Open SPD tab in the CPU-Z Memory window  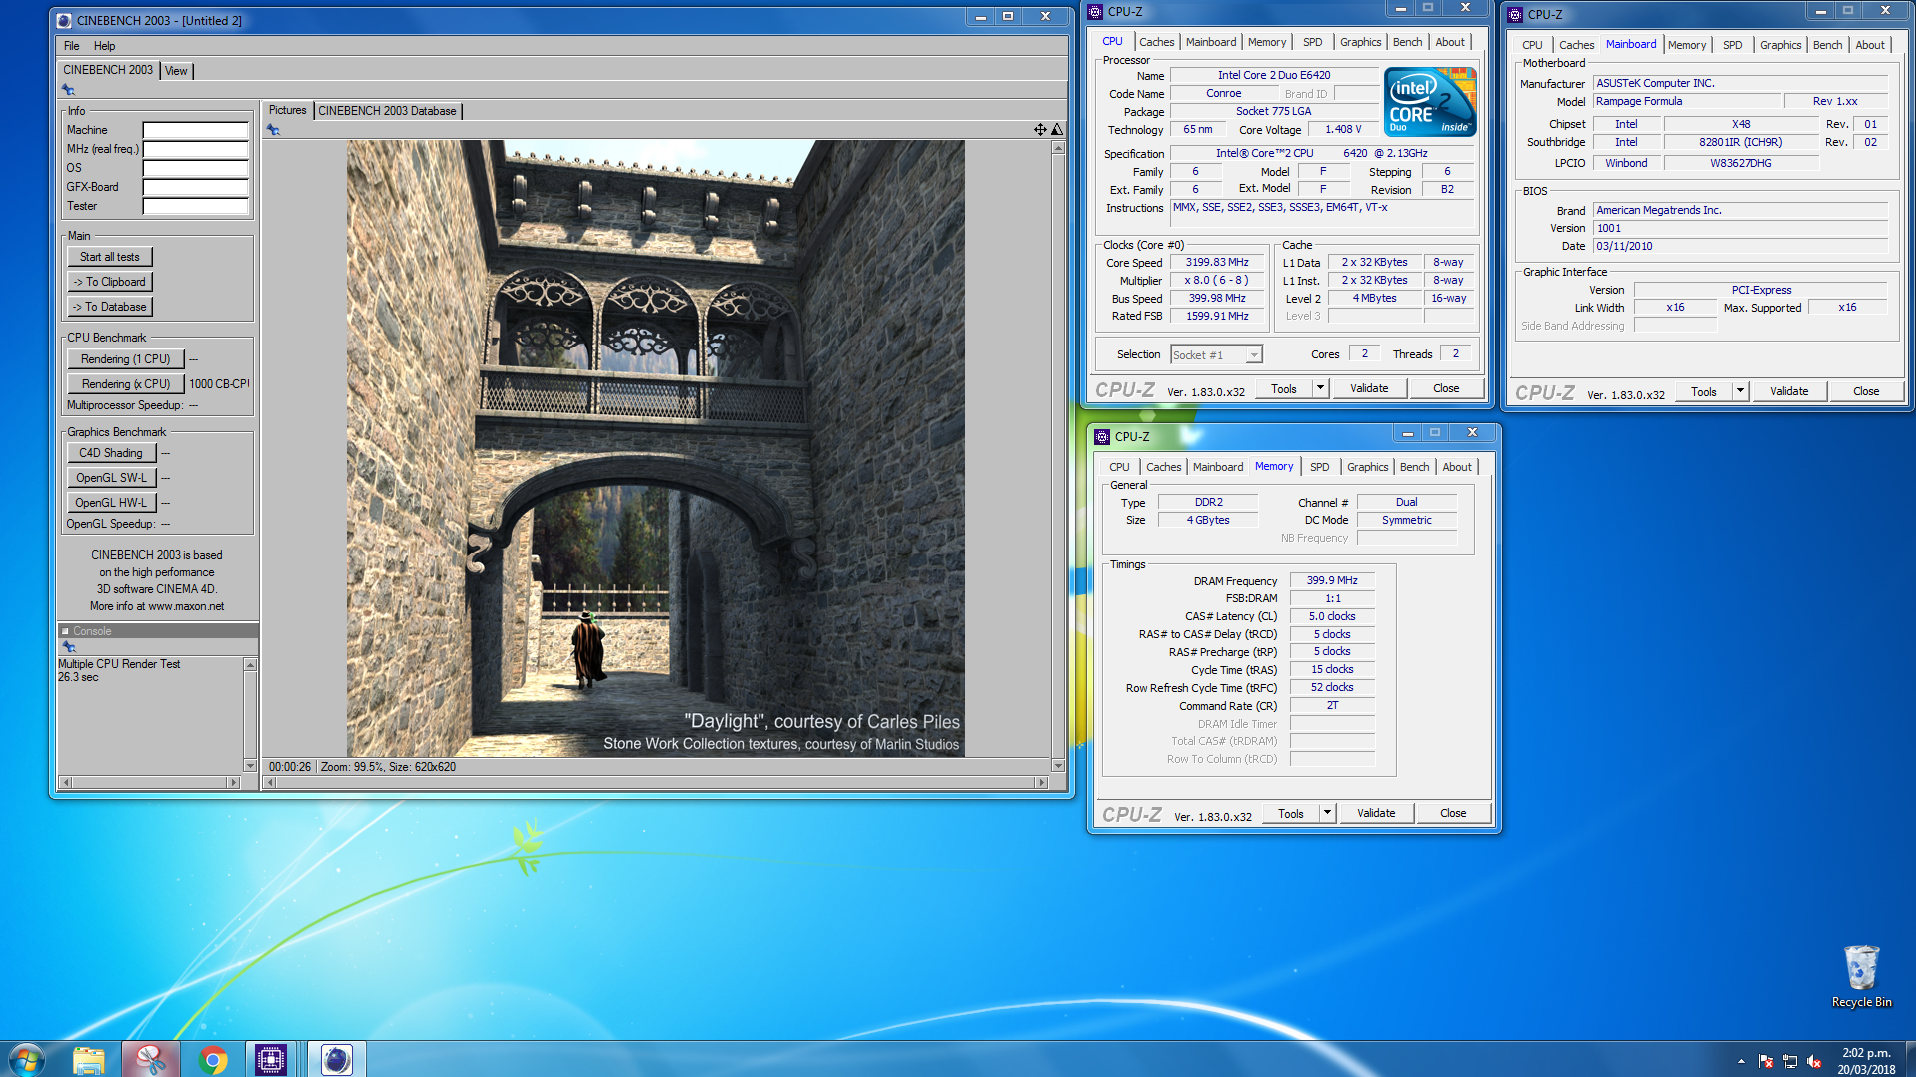coord(1320,467)
